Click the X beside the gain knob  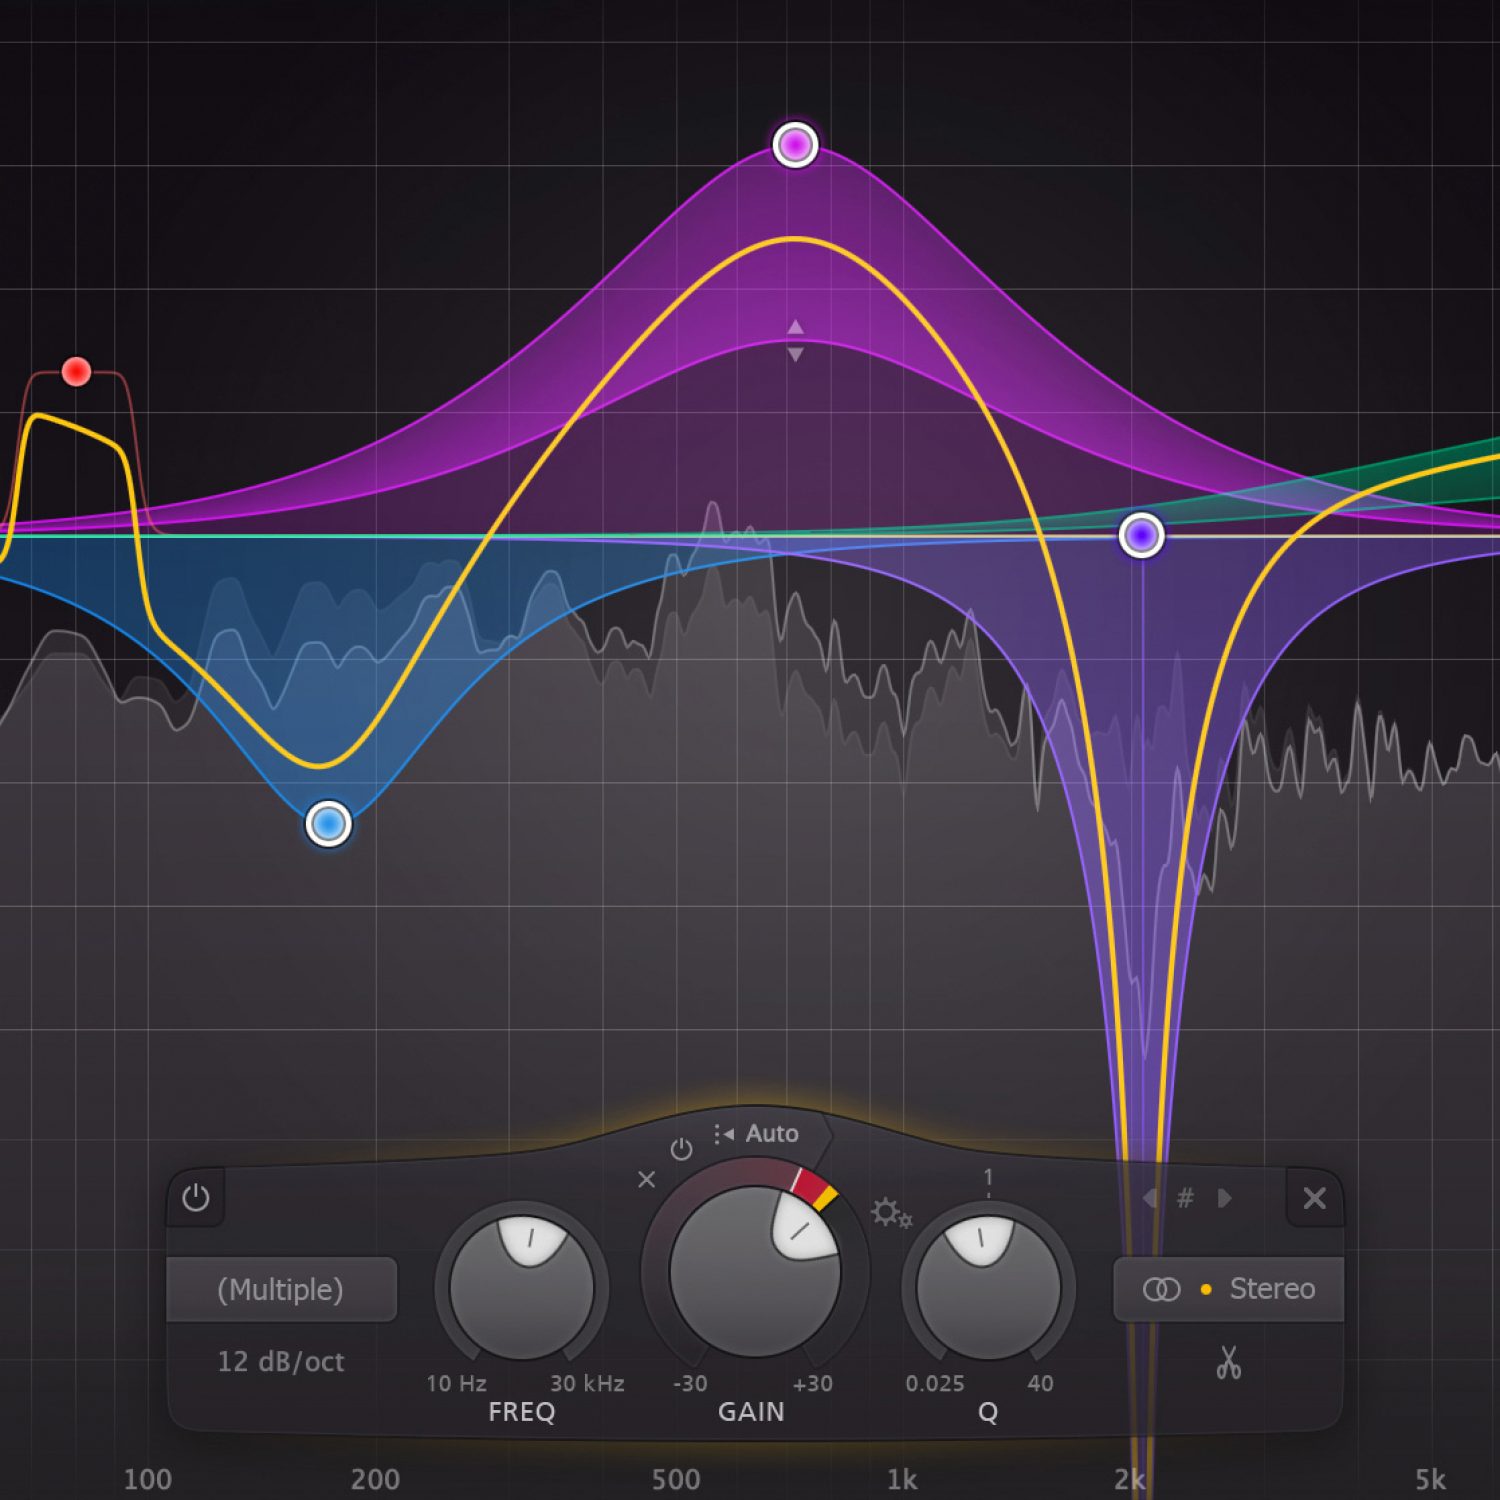coord(647,1180)
